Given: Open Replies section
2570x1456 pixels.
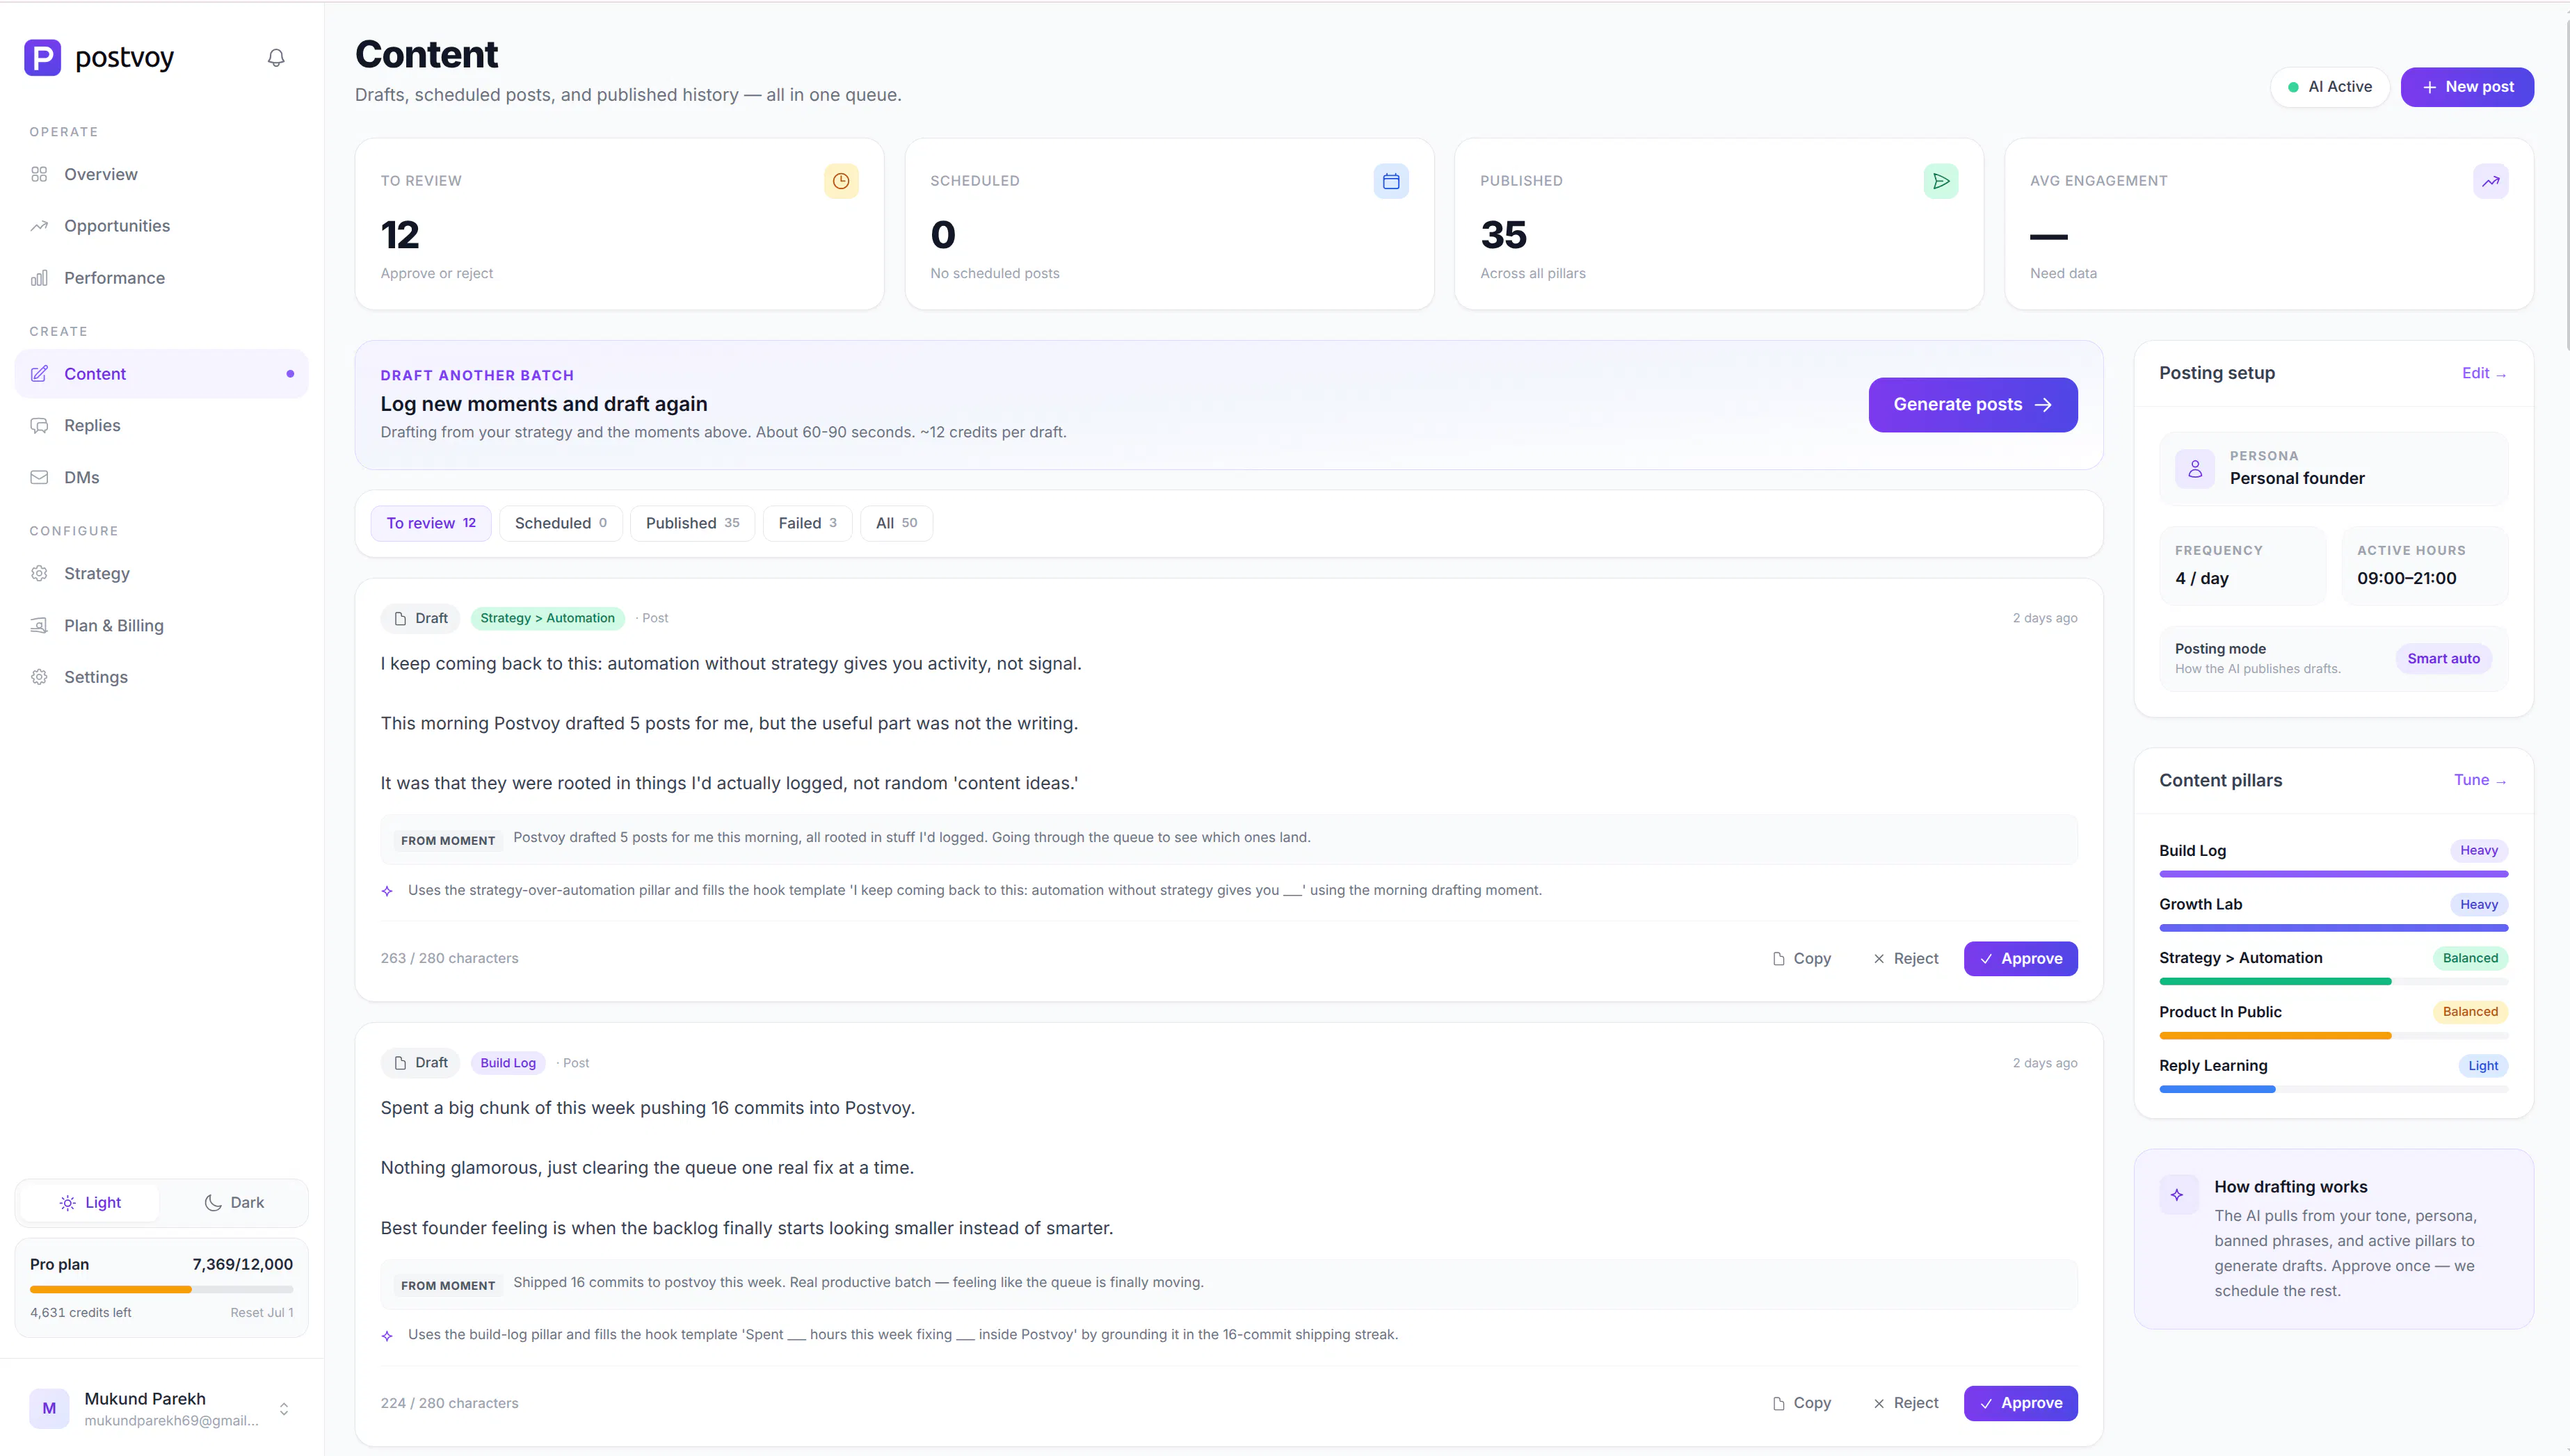Looking at the screenshot, I should (x=161, y=425).
